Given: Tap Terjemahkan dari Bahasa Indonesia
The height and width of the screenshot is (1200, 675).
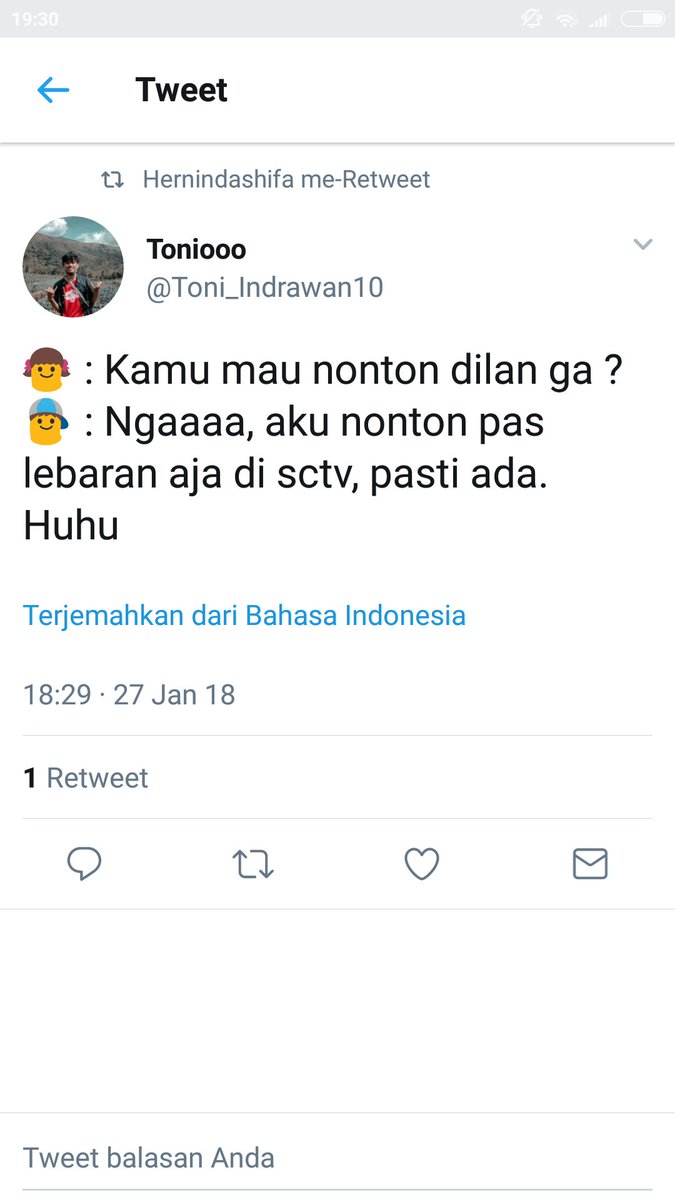Looking at the screenshot, I should click(244, 614).
